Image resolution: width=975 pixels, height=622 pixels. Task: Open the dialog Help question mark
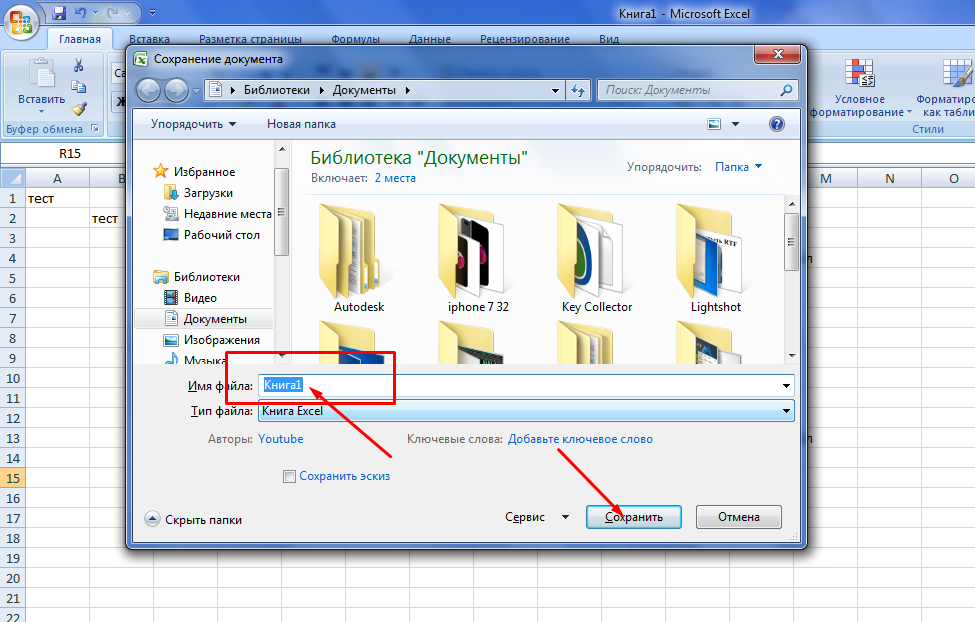[x=777, y=124]
